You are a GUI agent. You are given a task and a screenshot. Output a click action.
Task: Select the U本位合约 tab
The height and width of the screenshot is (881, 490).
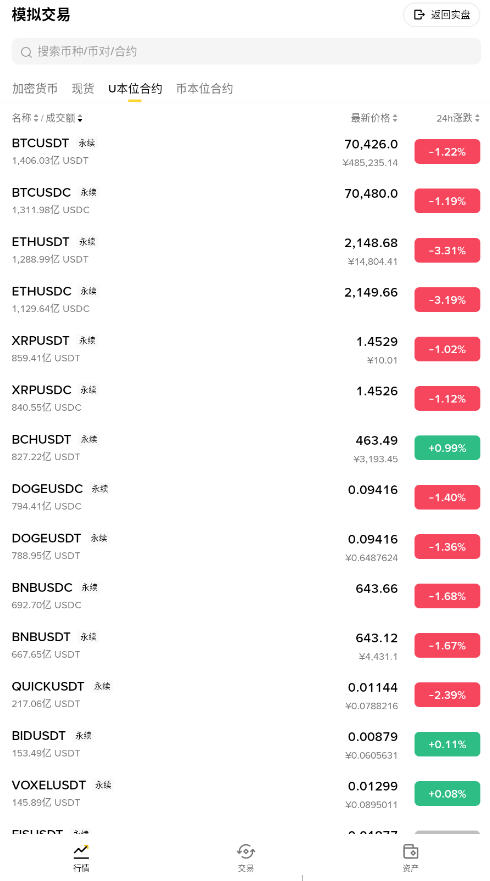(135, 89)
